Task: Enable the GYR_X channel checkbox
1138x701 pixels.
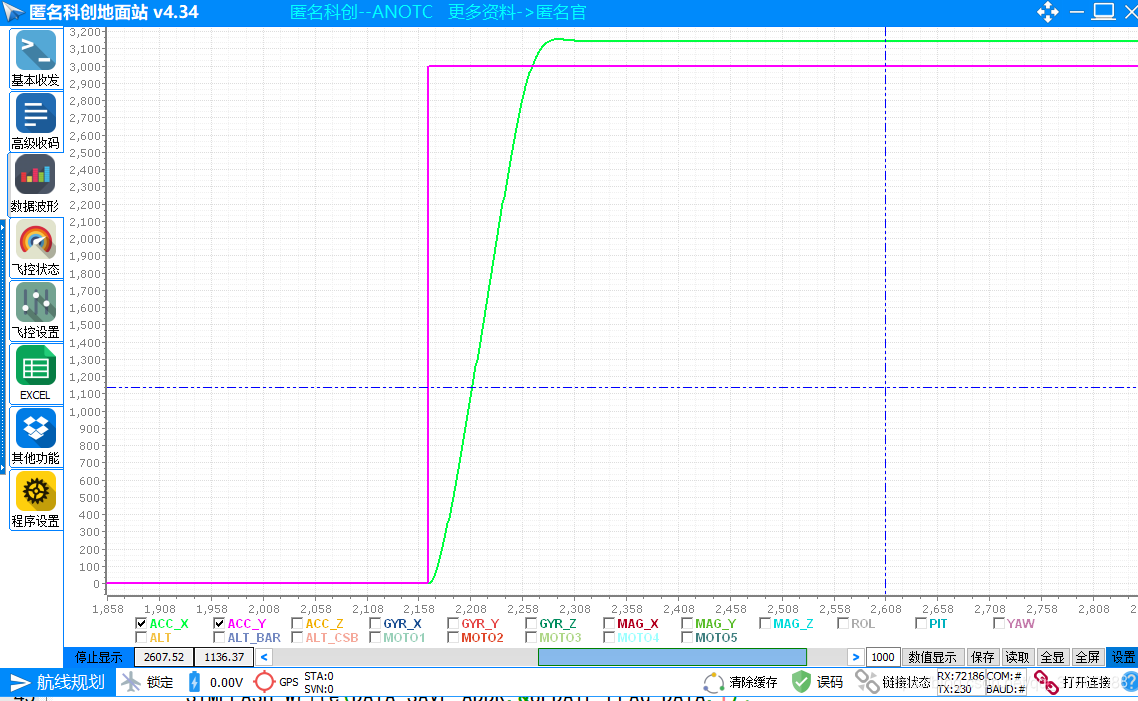Action: click(375, 623)
